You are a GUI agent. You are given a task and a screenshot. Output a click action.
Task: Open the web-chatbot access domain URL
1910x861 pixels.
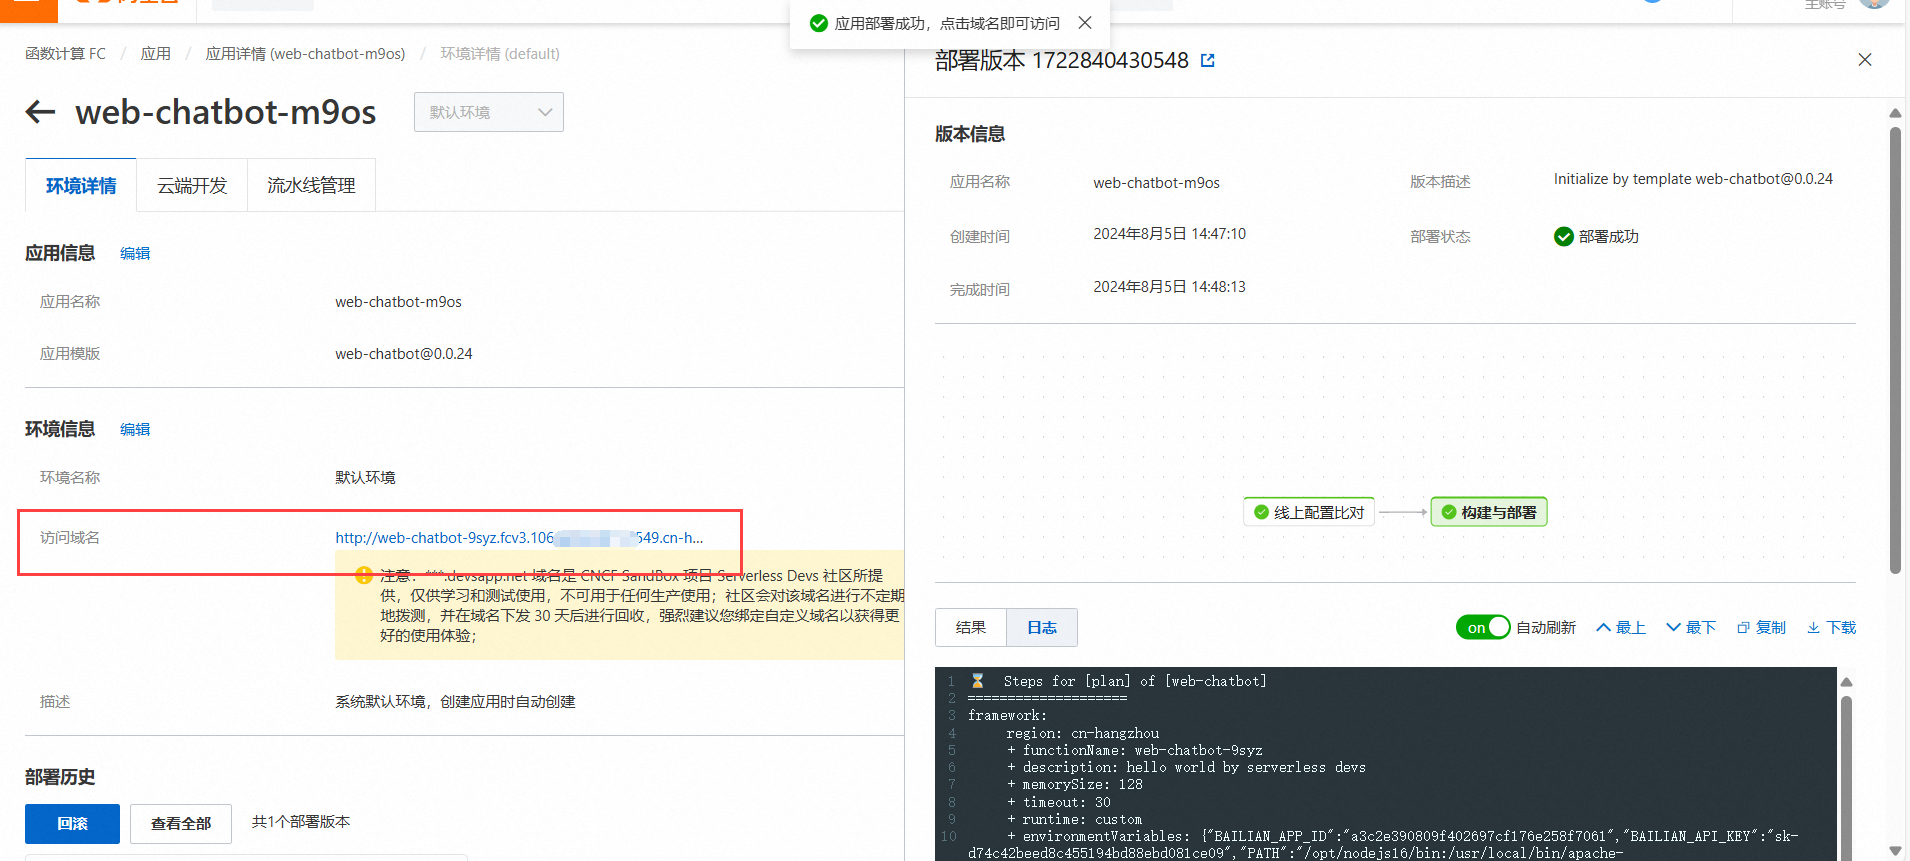519,538
